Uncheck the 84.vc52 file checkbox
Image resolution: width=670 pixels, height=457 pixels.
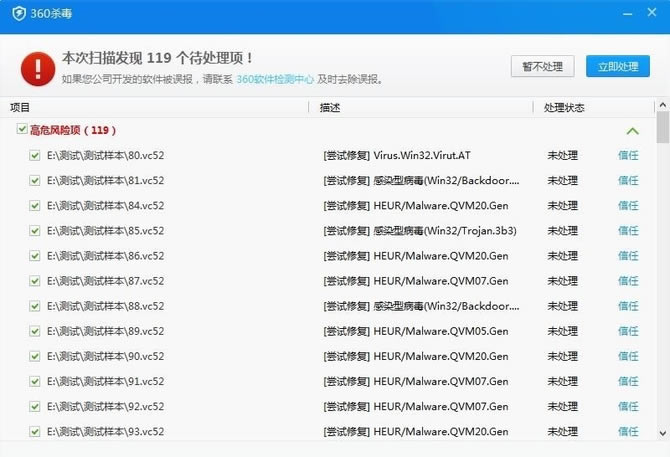click(35, 206)
